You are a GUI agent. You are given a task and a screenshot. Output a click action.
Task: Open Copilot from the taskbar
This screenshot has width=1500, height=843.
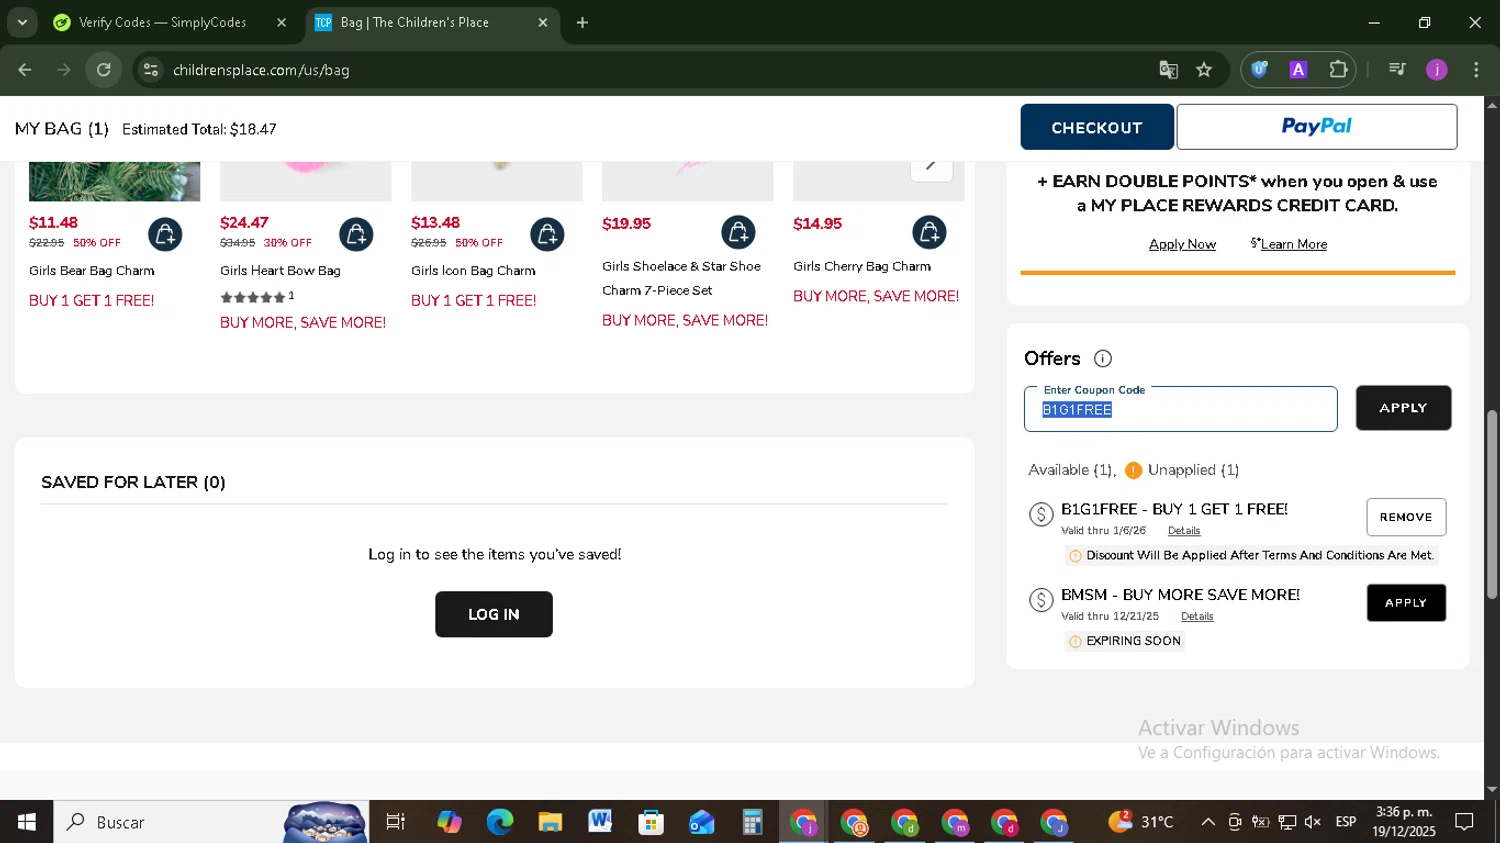tap(449, 822)
